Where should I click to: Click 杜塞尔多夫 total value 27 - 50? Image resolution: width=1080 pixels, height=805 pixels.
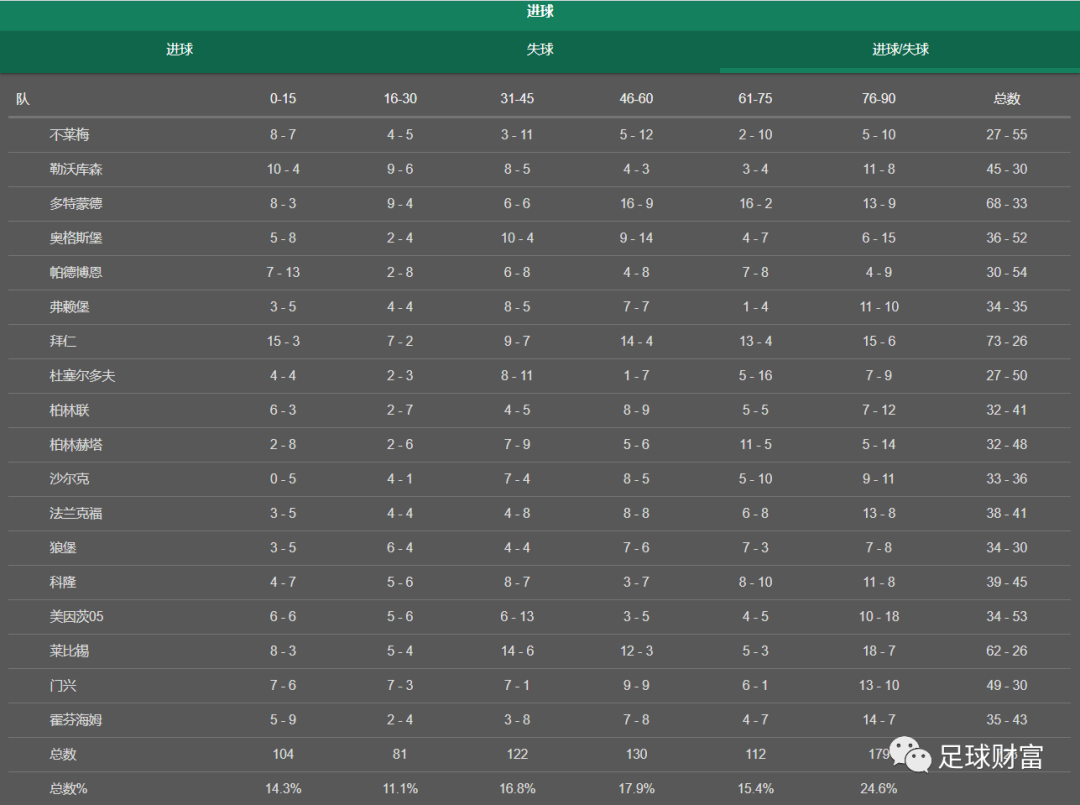point(1006,376)
